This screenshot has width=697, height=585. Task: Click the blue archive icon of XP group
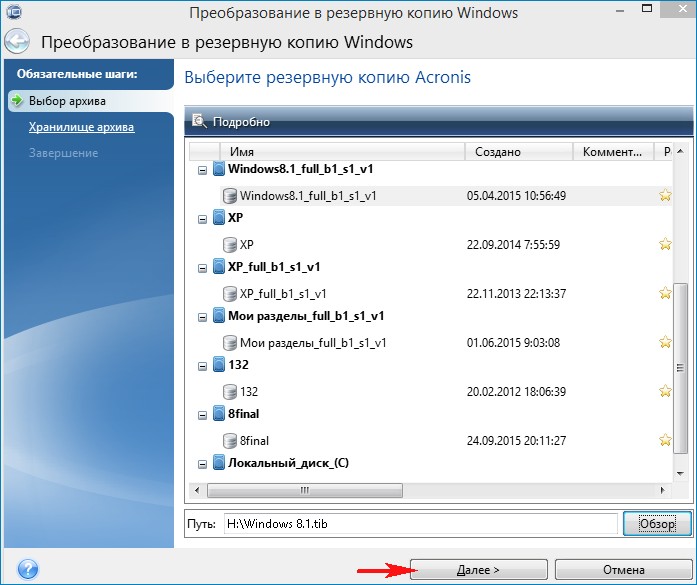218,218
